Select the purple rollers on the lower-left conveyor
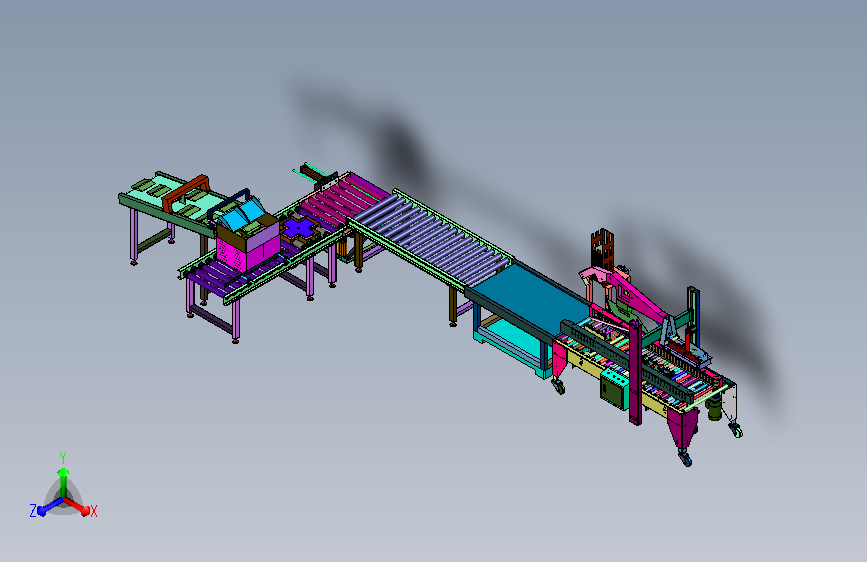Viewport: 867px width, 562px height. [232, 273]
